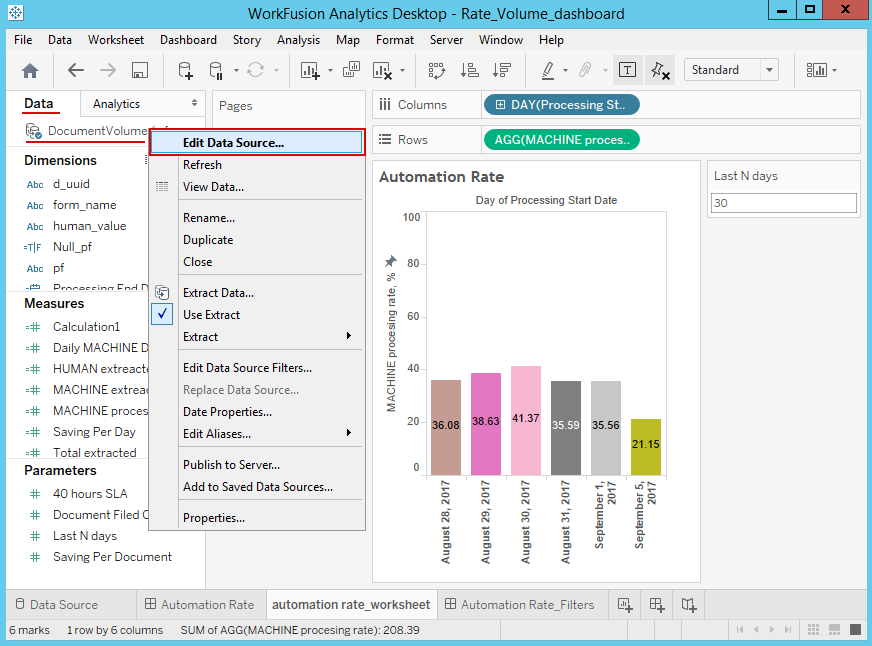
Task: Create a new worksheet toolbar icon
Action: pos(310,71)
